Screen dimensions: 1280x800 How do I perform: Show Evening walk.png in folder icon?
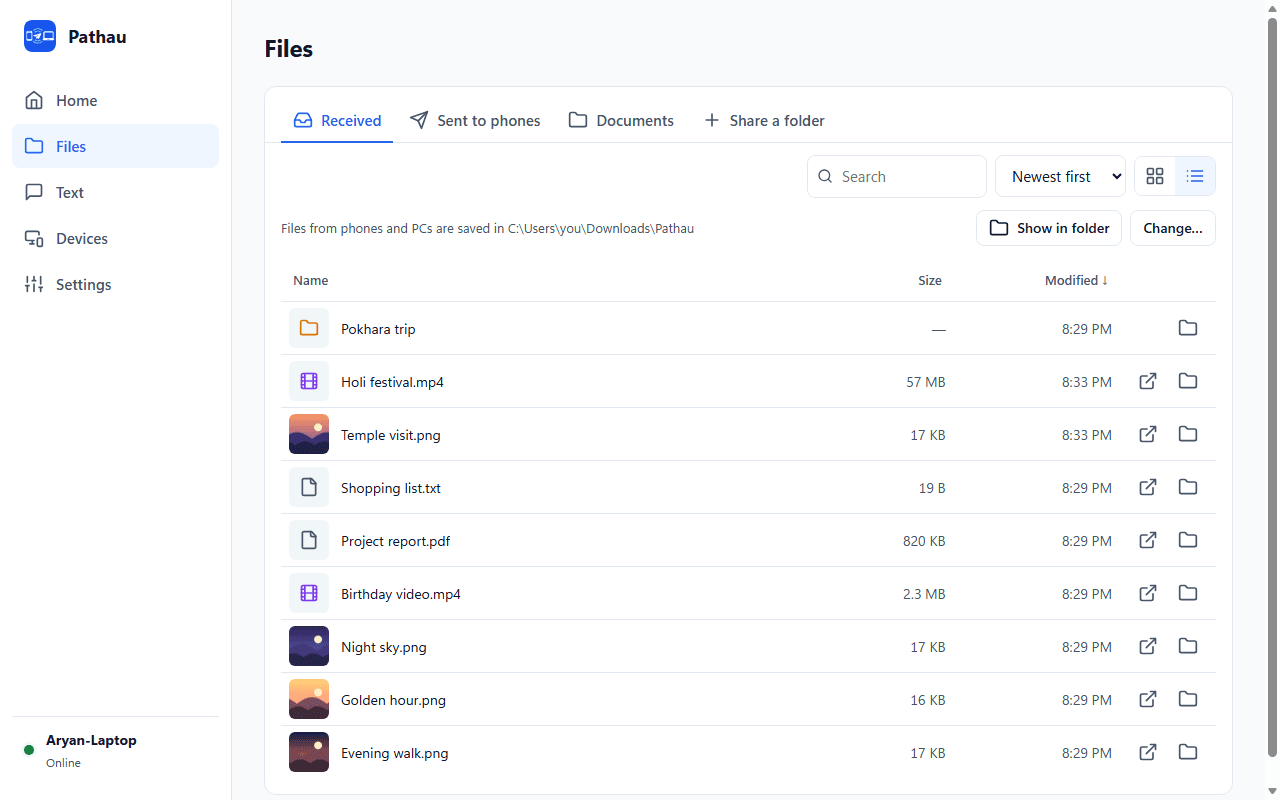[x=1188, y=752]
